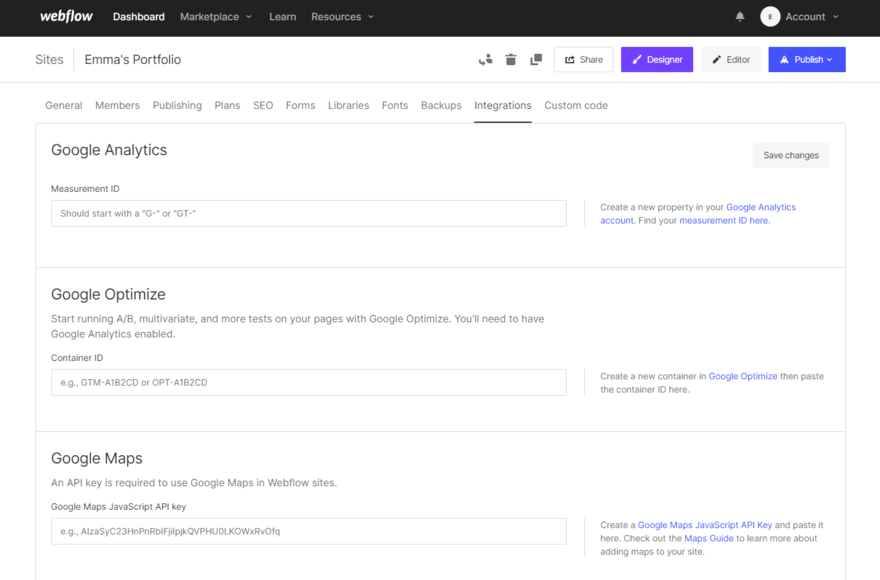Click the duplicate site icon
Image resolution: width=880 pixels, height=580 pixels.
536,60
